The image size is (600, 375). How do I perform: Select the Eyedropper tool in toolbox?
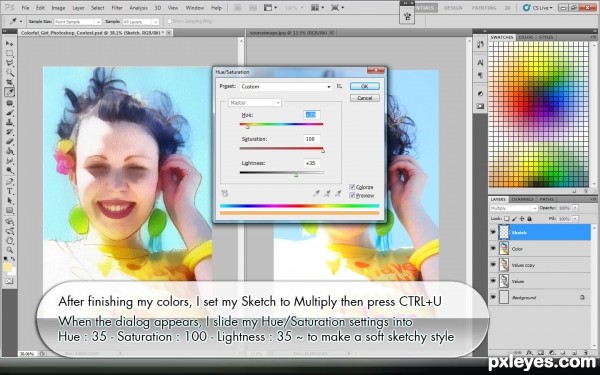coord(9,92)
